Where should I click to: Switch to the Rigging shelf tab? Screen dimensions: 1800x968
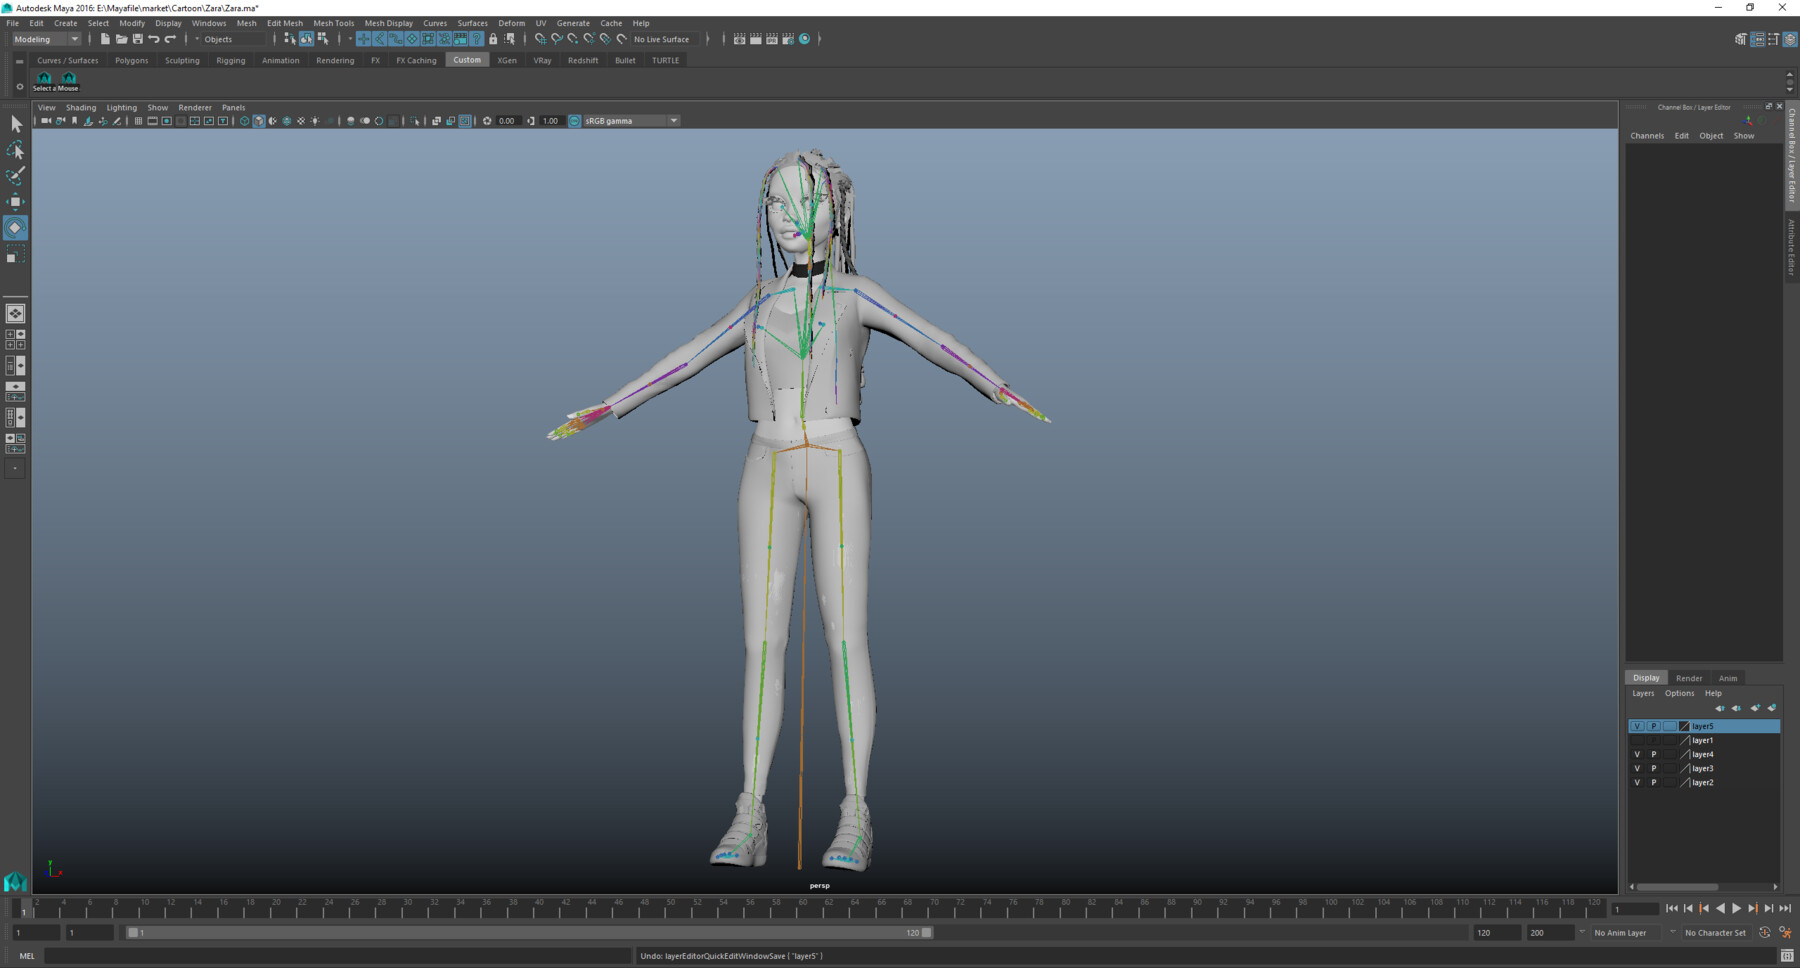(x=230, y=60)
